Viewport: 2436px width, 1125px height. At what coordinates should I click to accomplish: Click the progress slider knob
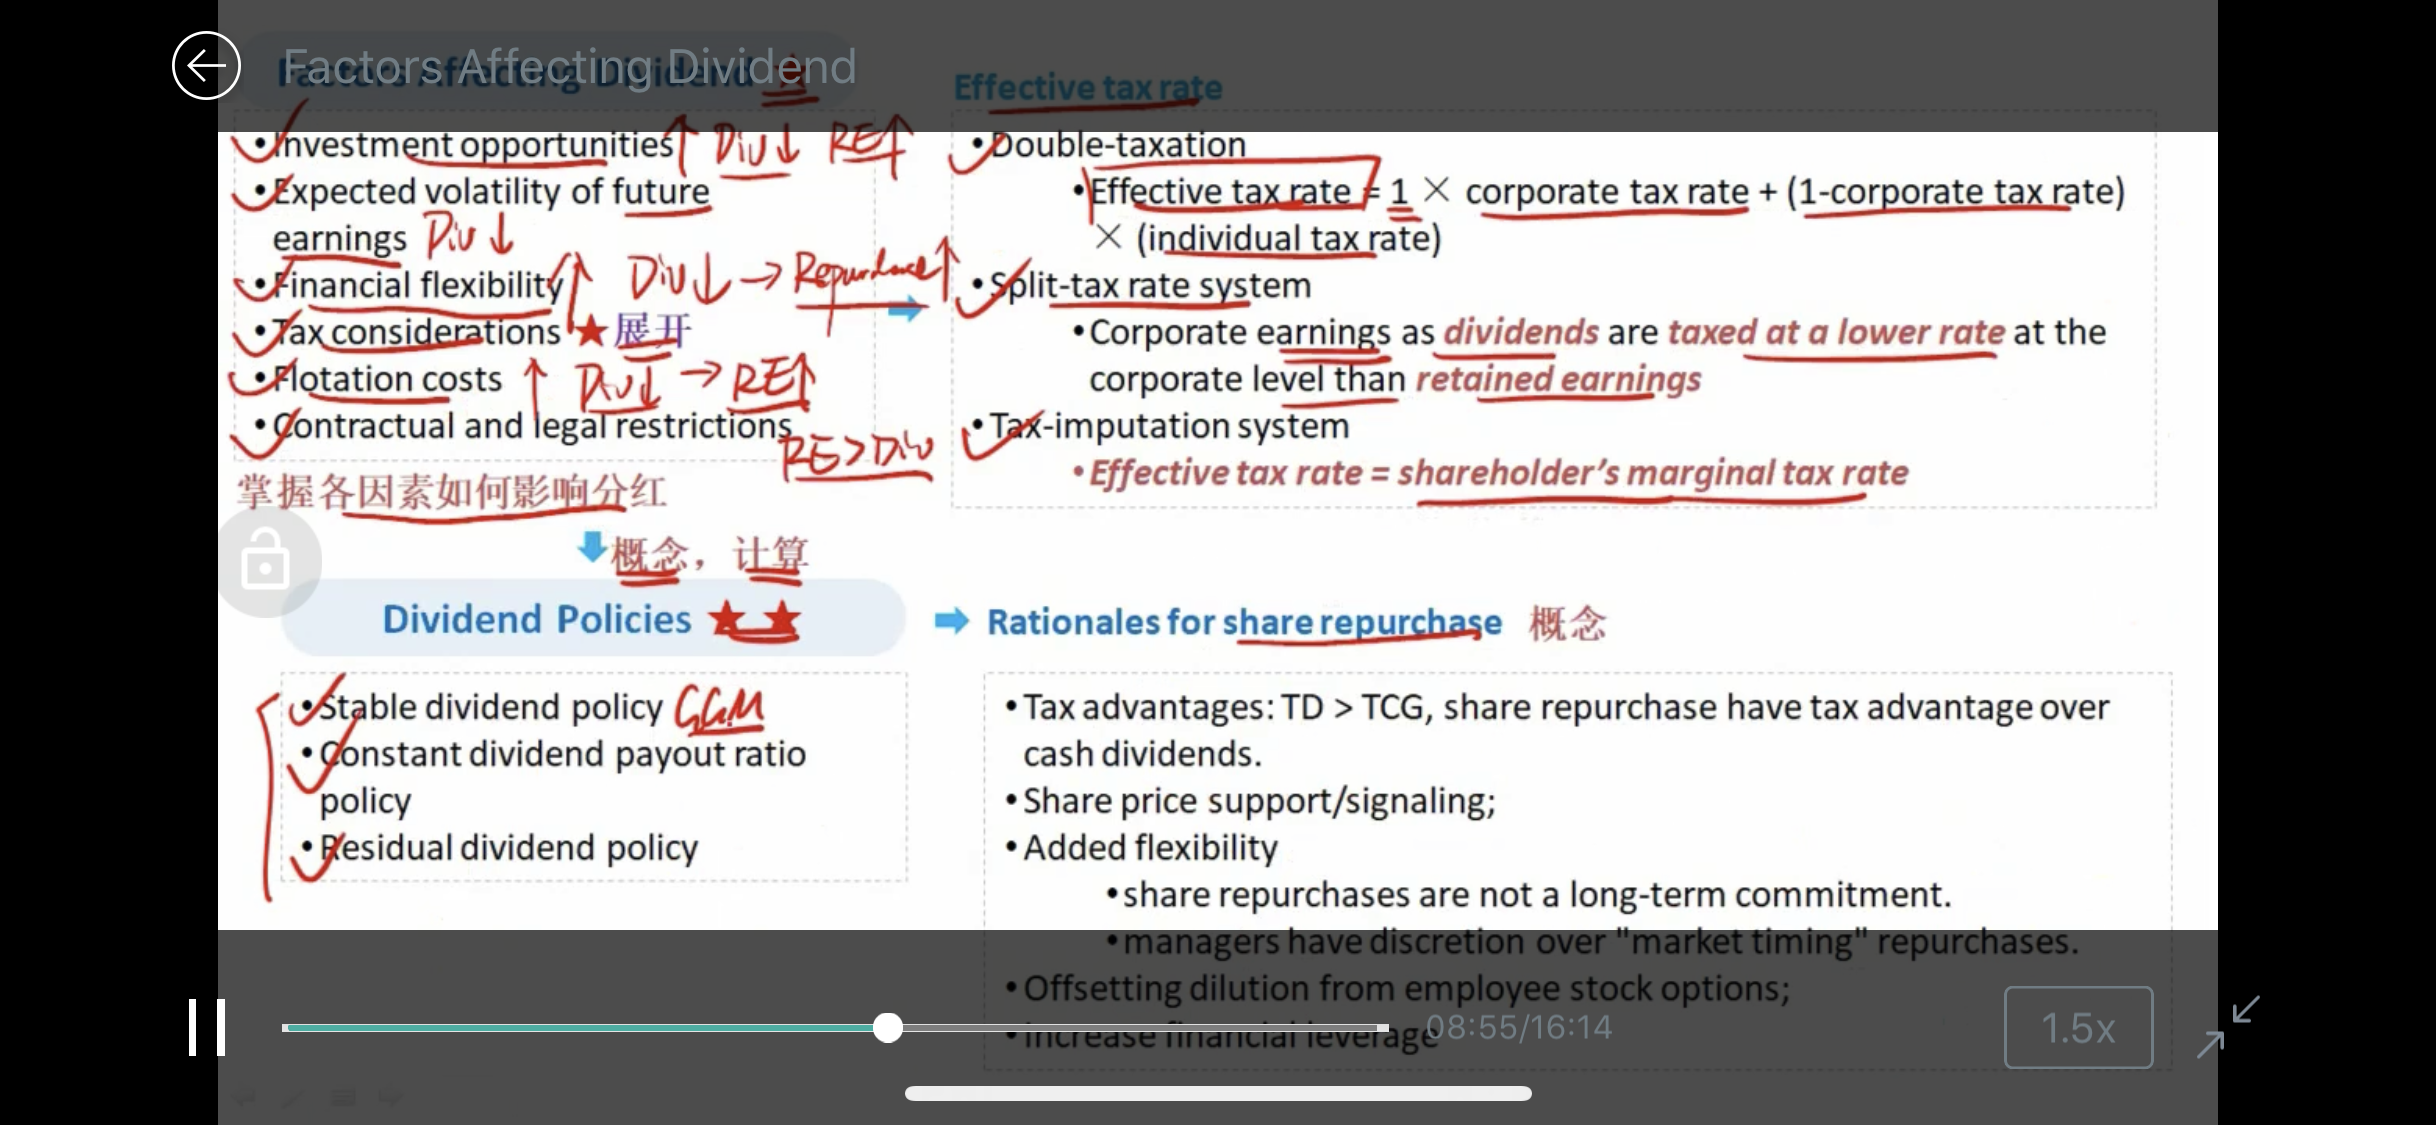click(887, 1028)
